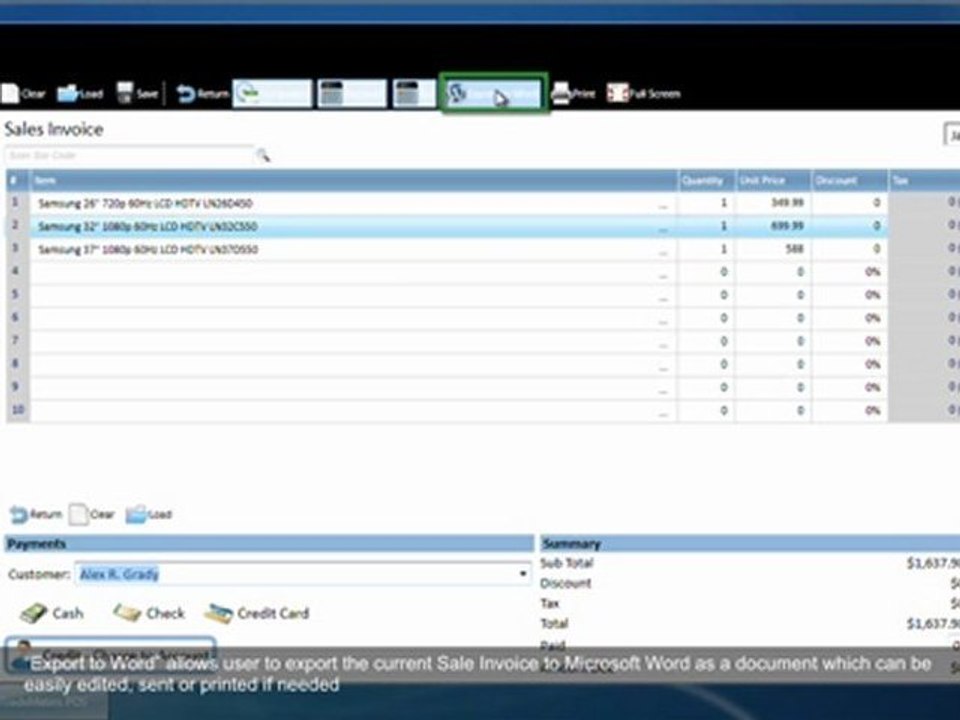Click the Total amount $1,637 in Summary

(x=933, y=624)
